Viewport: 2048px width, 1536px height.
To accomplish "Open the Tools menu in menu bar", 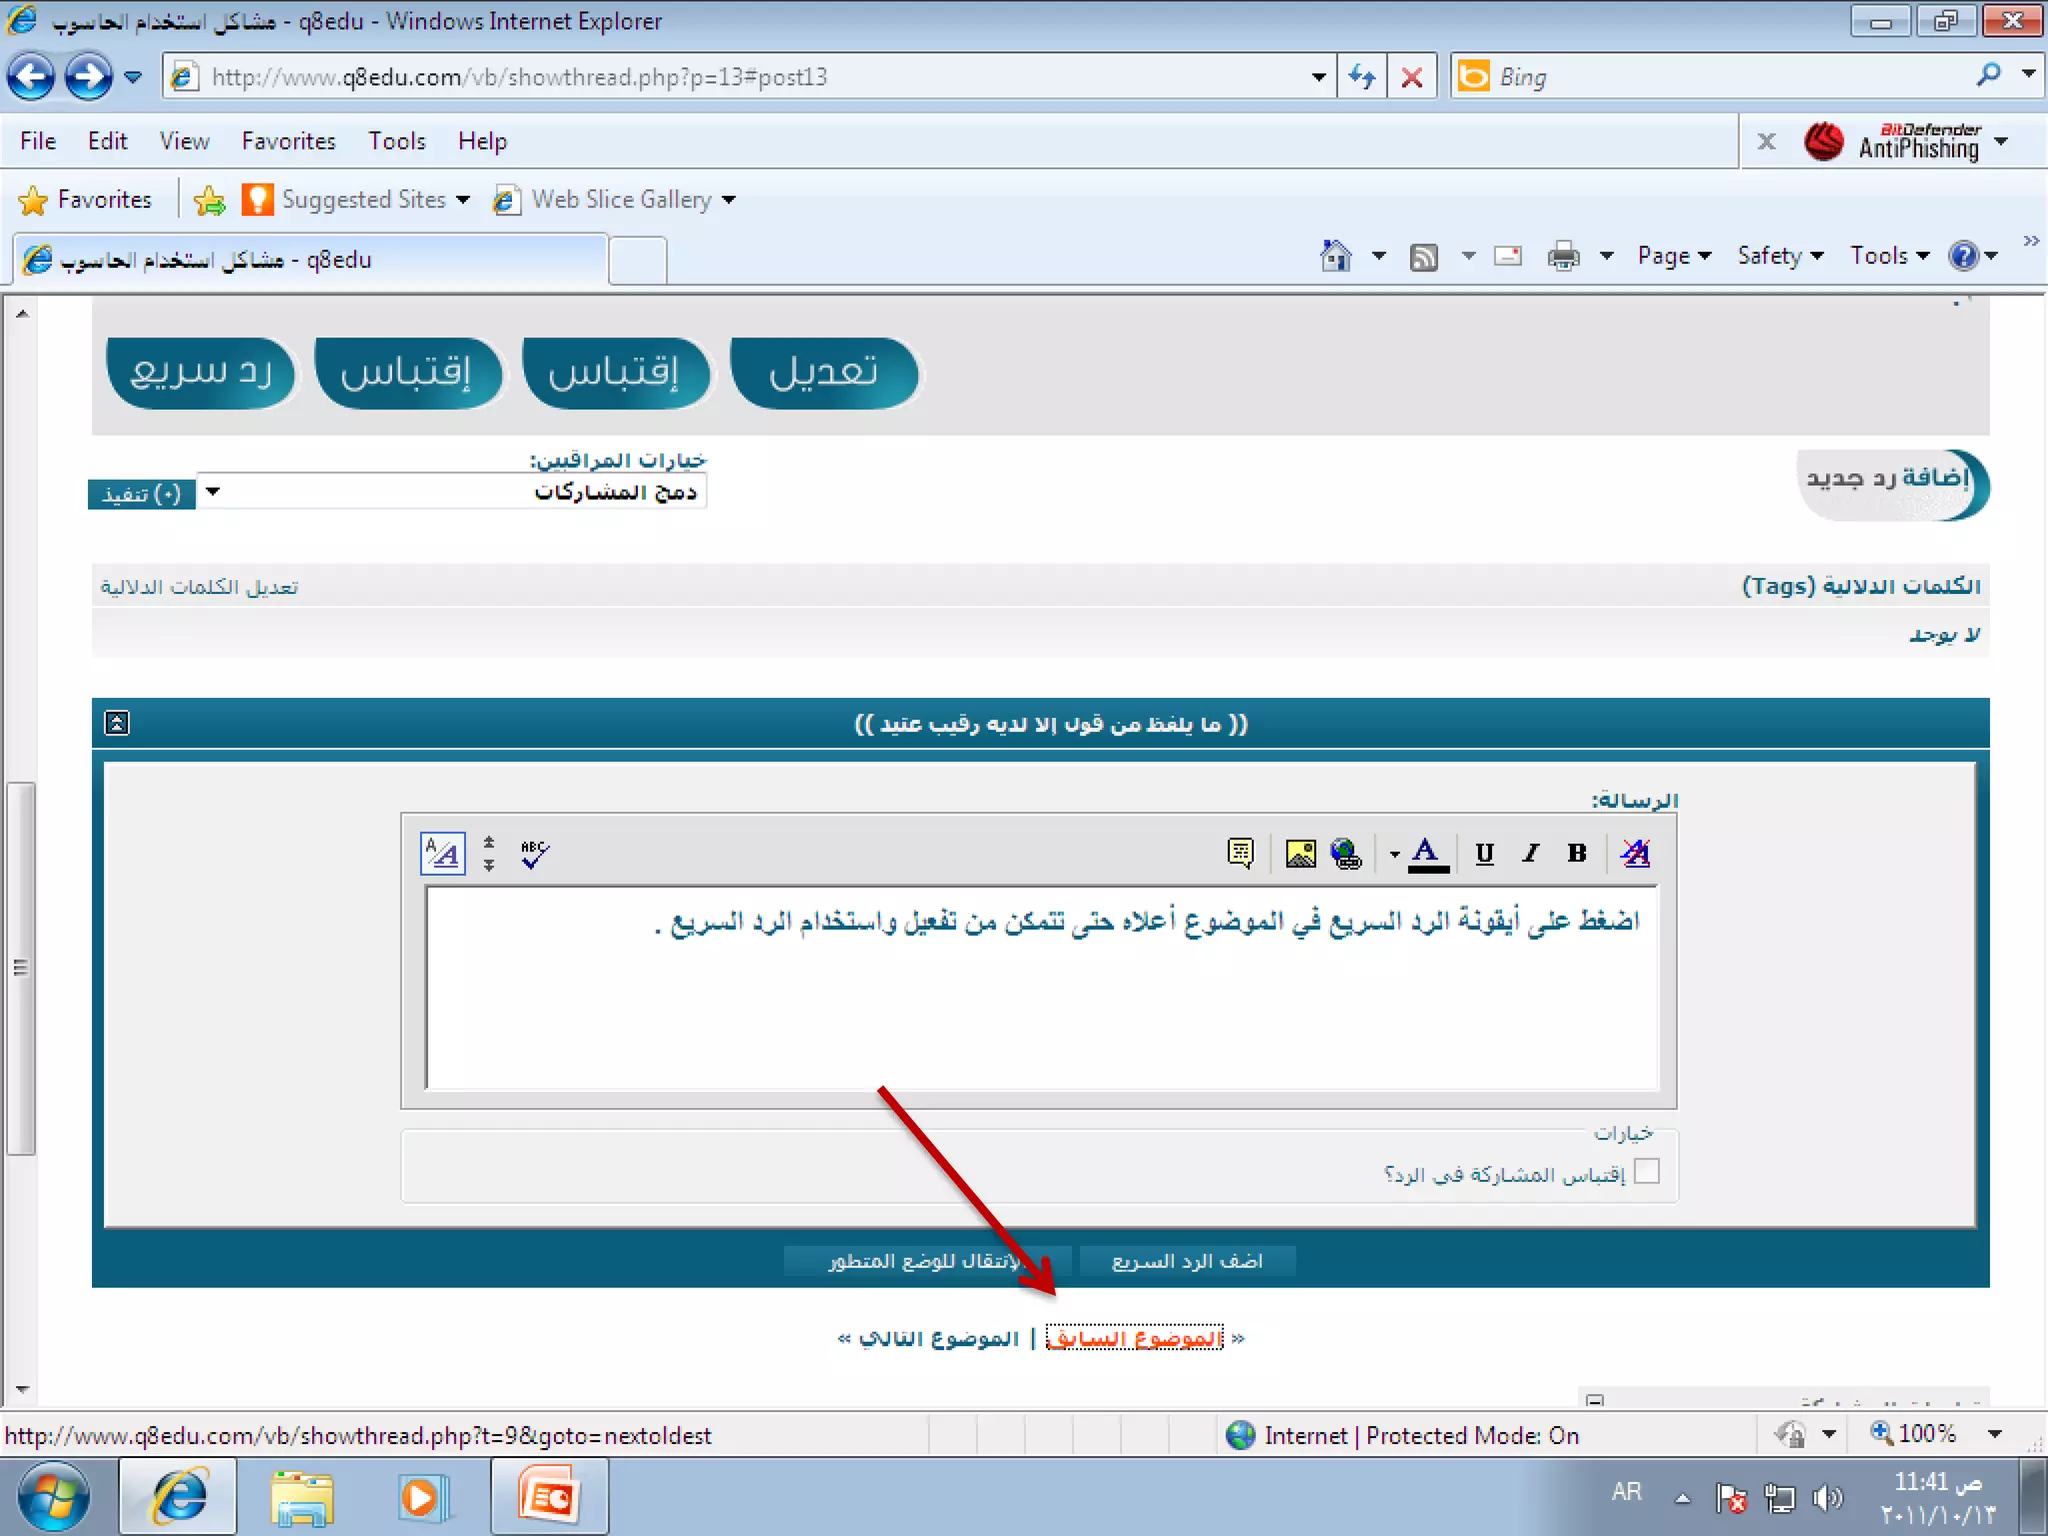I will tap(397, 141).
